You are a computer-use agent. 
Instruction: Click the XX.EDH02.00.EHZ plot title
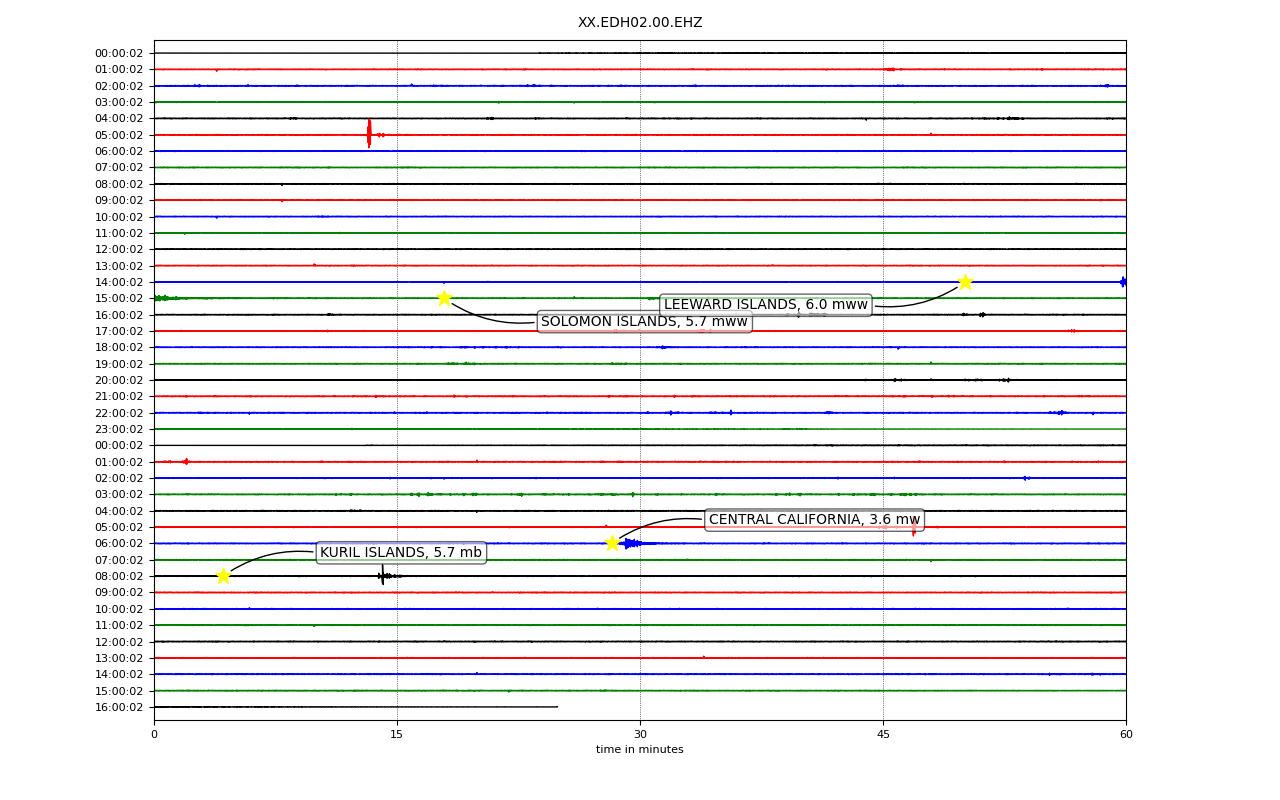(x=640, y=22)
